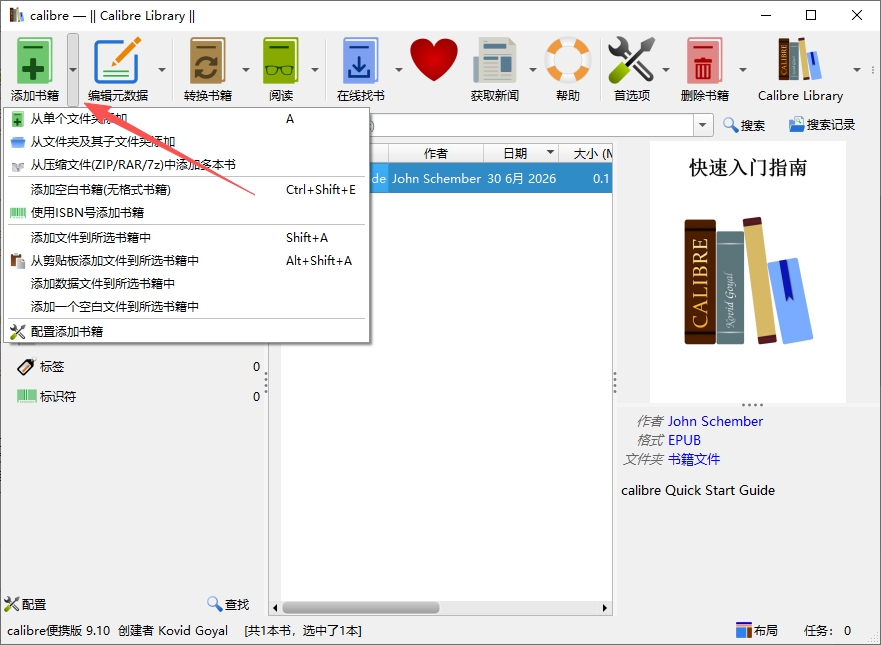Expand the Calibre Library dropdown arrow
The height and width of the screenshot is (645, 881).
click(857, 70)
